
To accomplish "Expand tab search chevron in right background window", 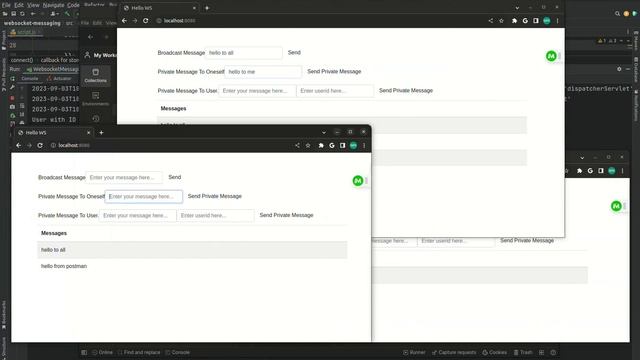I will [x=582, y=158].
